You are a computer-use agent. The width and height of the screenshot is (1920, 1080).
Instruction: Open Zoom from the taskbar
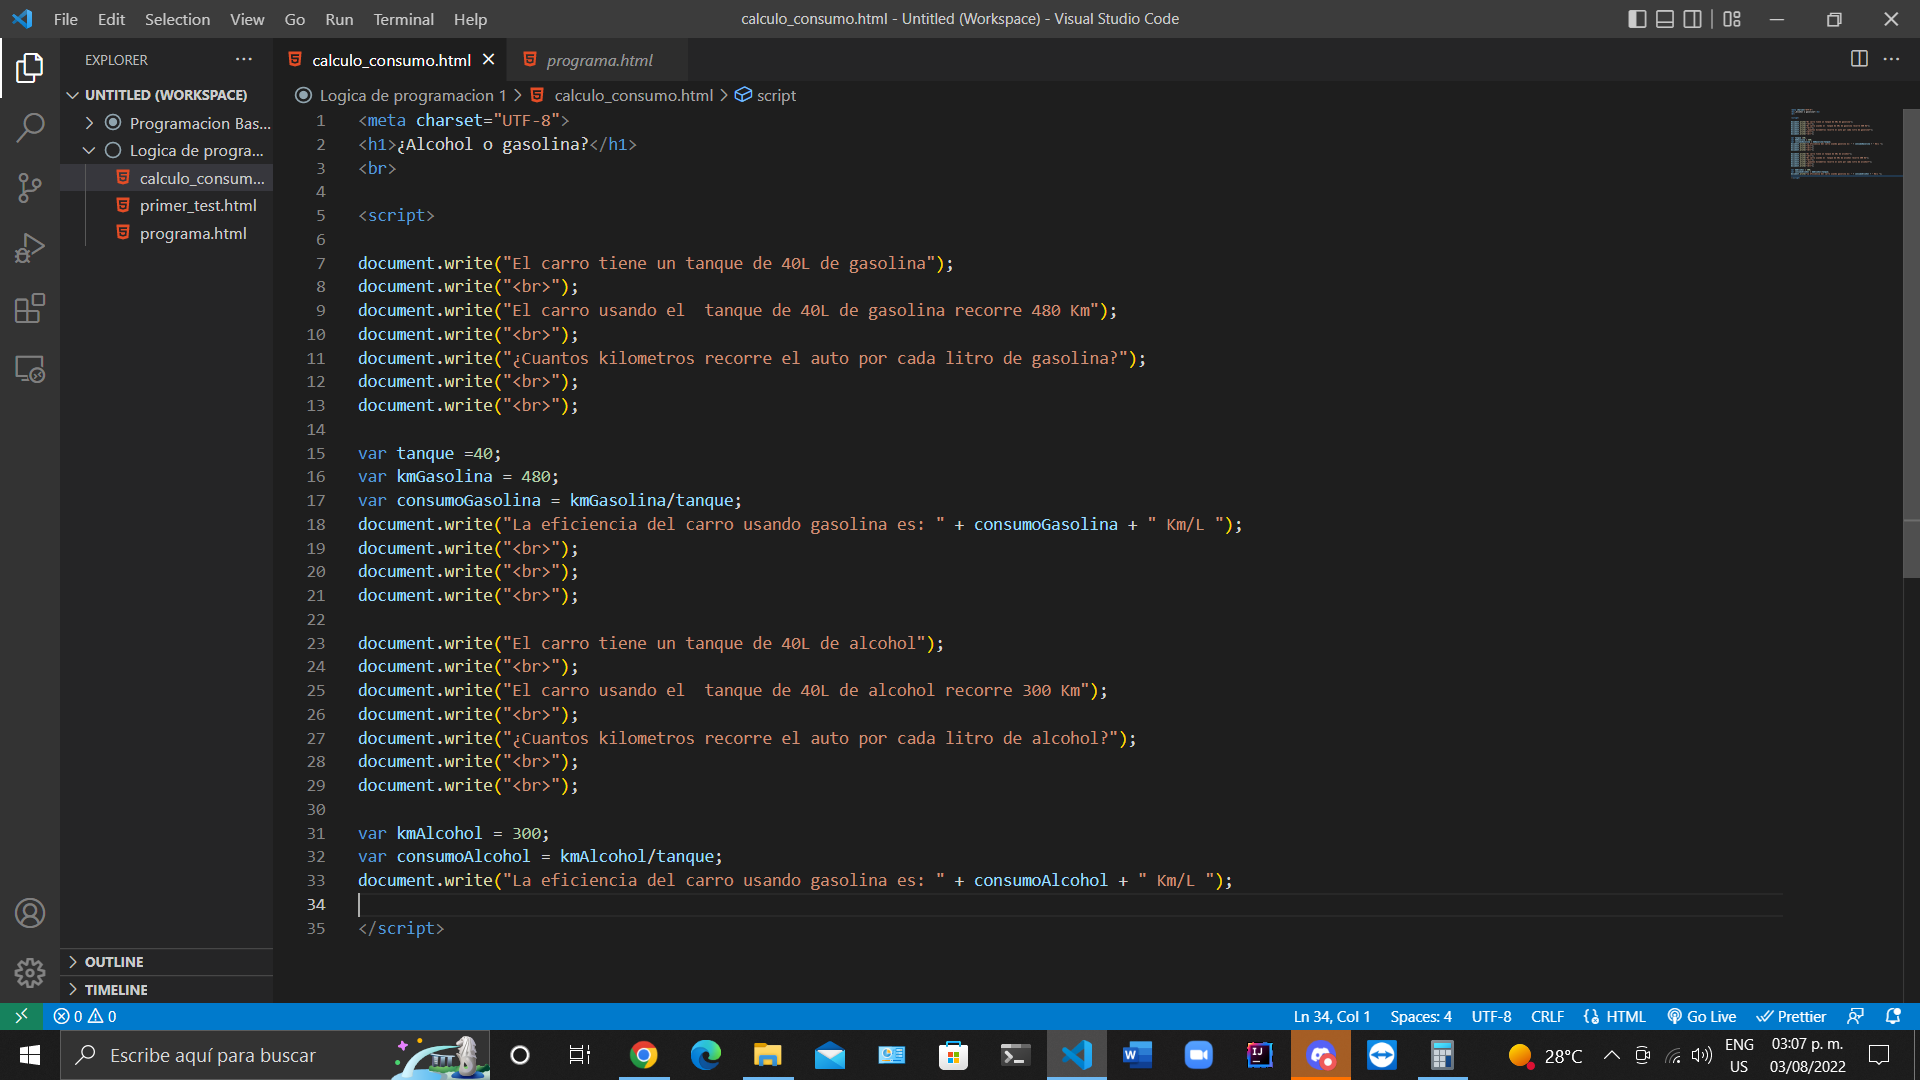tap(1198, 1055)
